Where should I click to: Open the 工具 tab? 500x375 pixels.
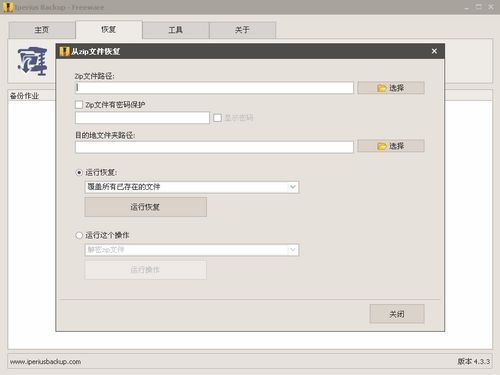[x=176, y=30]
